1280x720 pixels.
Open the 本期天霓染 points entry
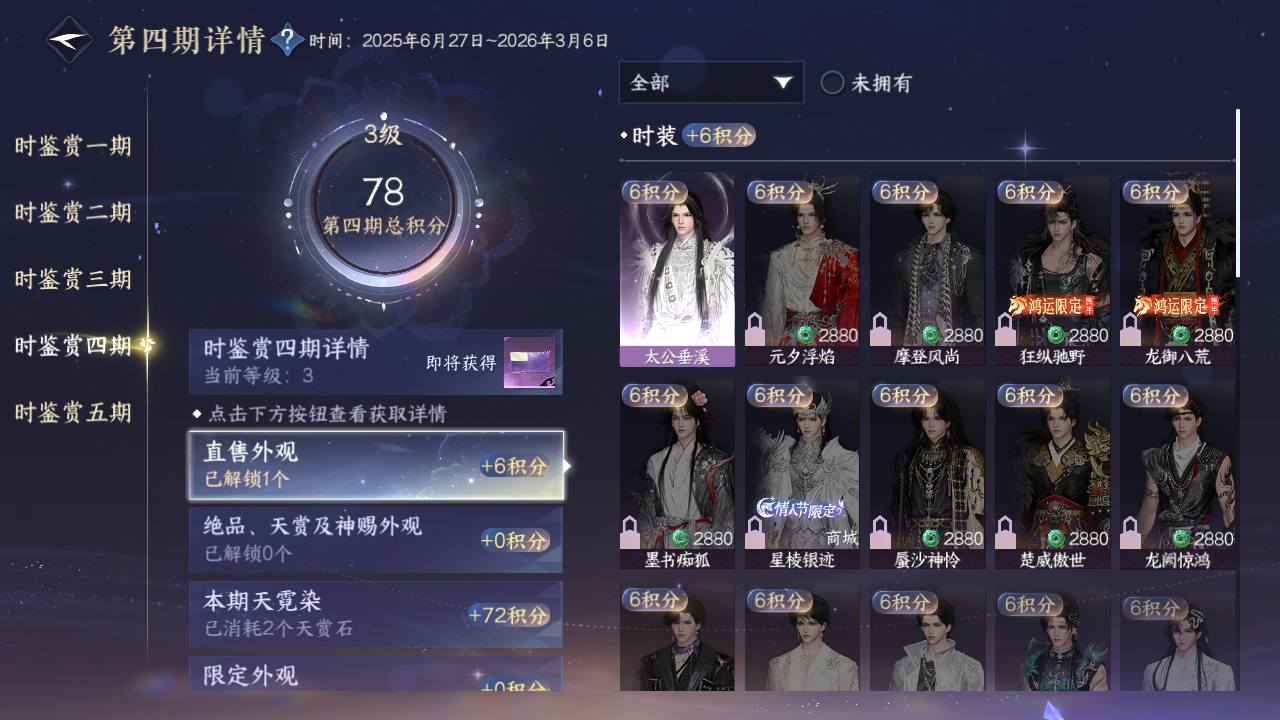coord(376,614)
